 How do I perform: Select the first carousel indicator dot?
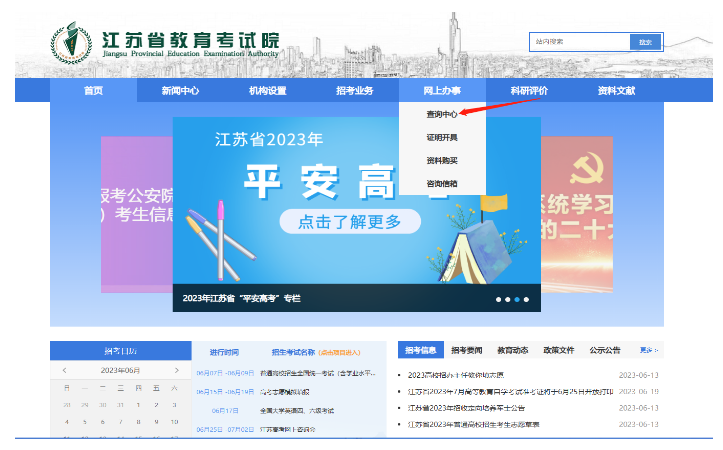[x=498, y=299]
